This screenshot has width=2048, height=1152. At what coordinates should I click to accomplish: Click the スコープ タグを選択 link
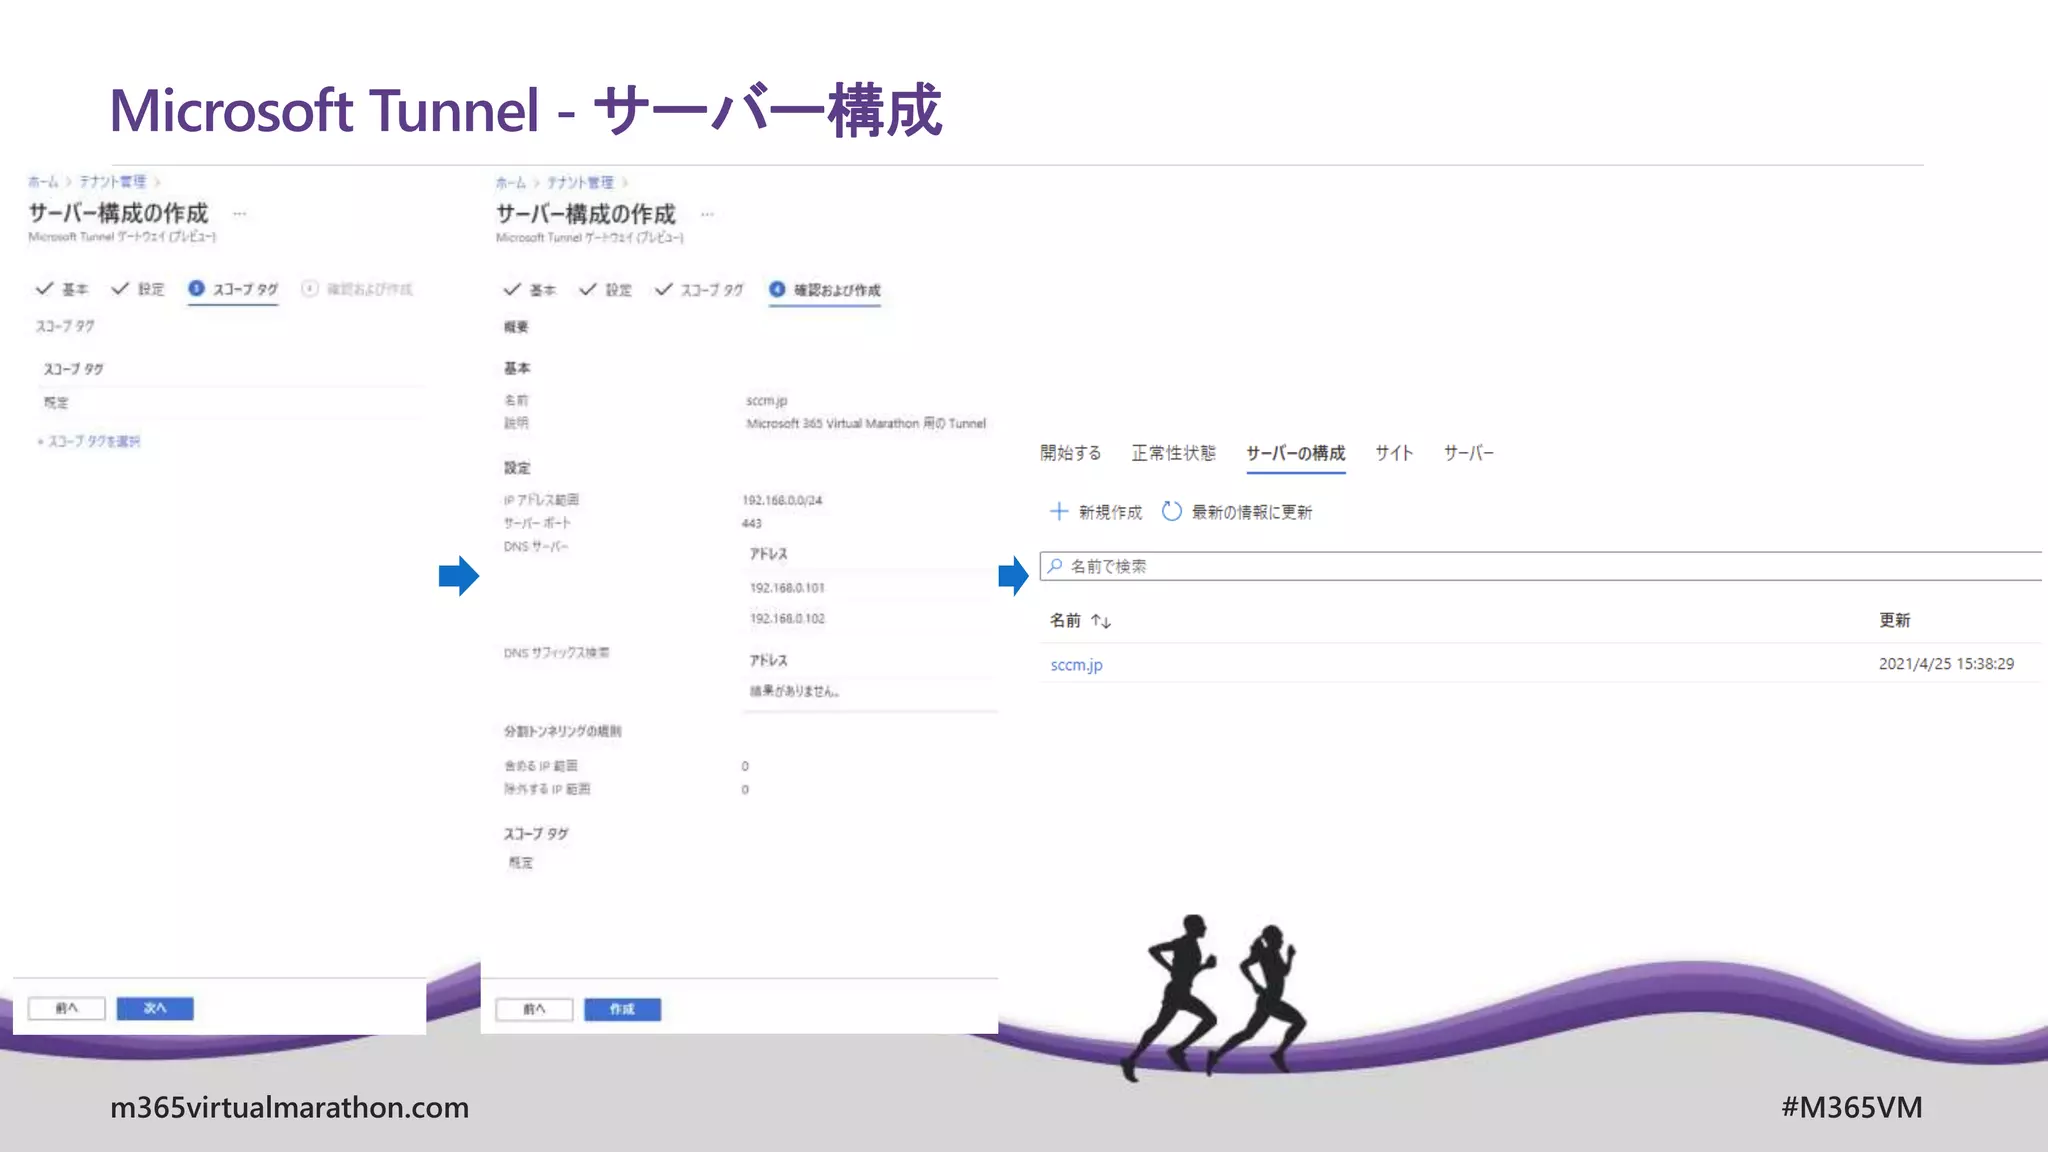pyautogui.click(x=89, y=441)
